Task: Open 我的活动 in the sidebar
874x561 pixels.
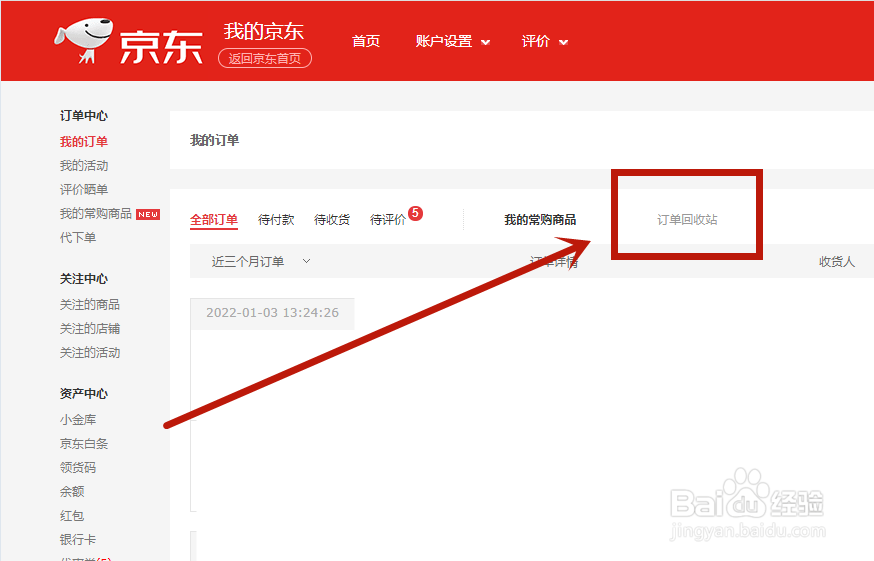Action: [x=84, y=166]
